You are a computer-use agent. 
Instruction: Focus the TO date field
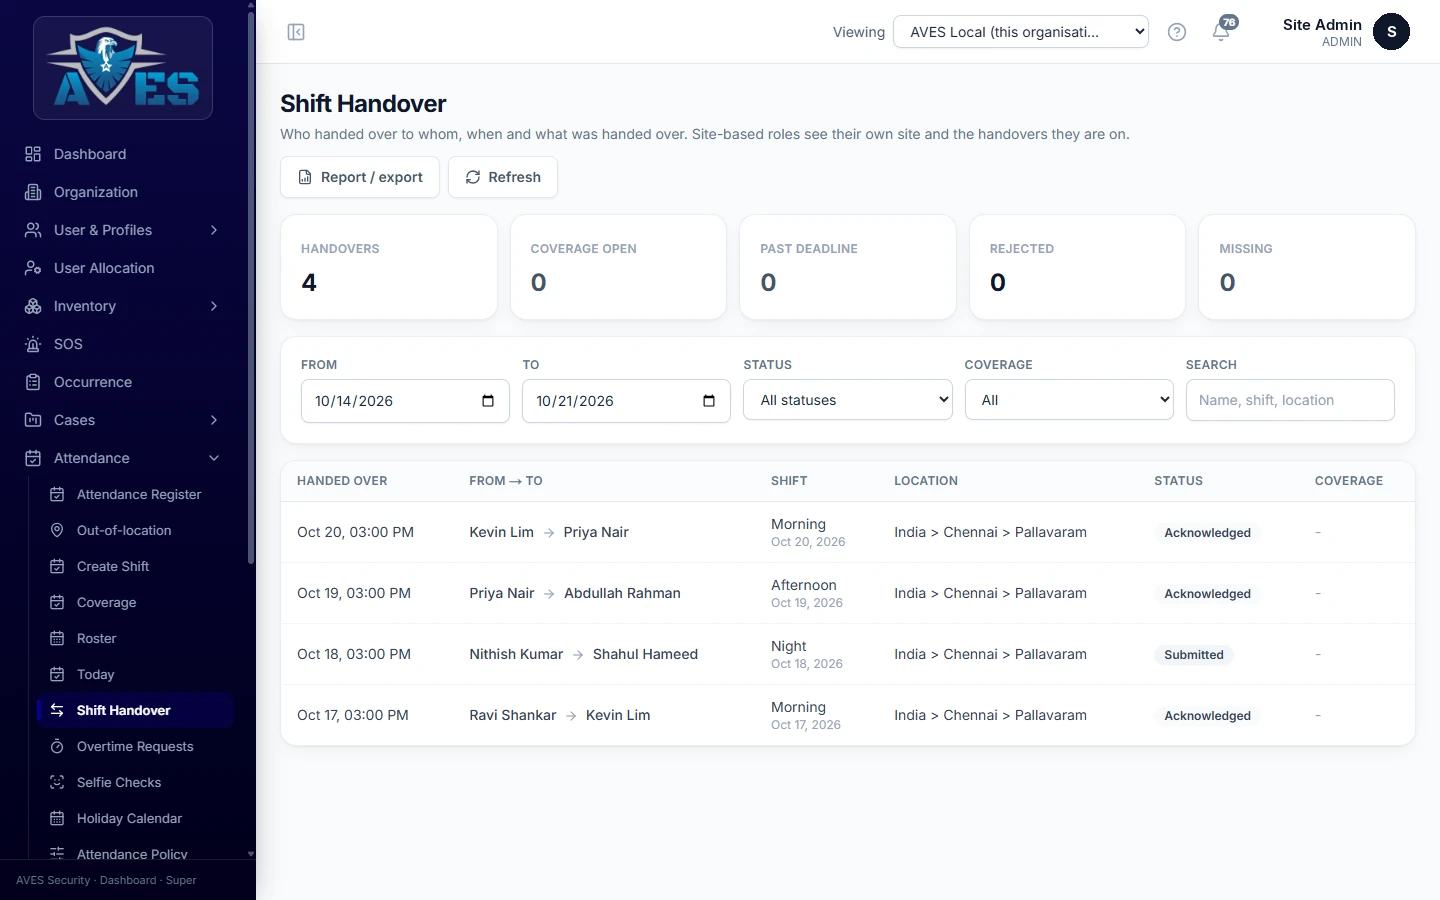pyautogui.click(x=626, y=401)
